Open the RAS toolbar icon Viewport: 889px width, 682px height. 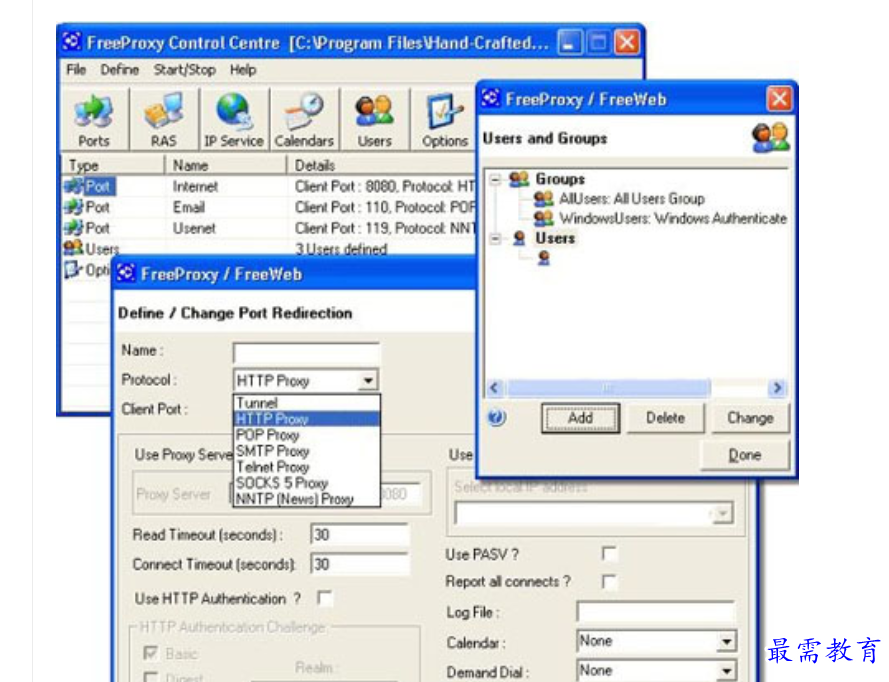[164, 120]
